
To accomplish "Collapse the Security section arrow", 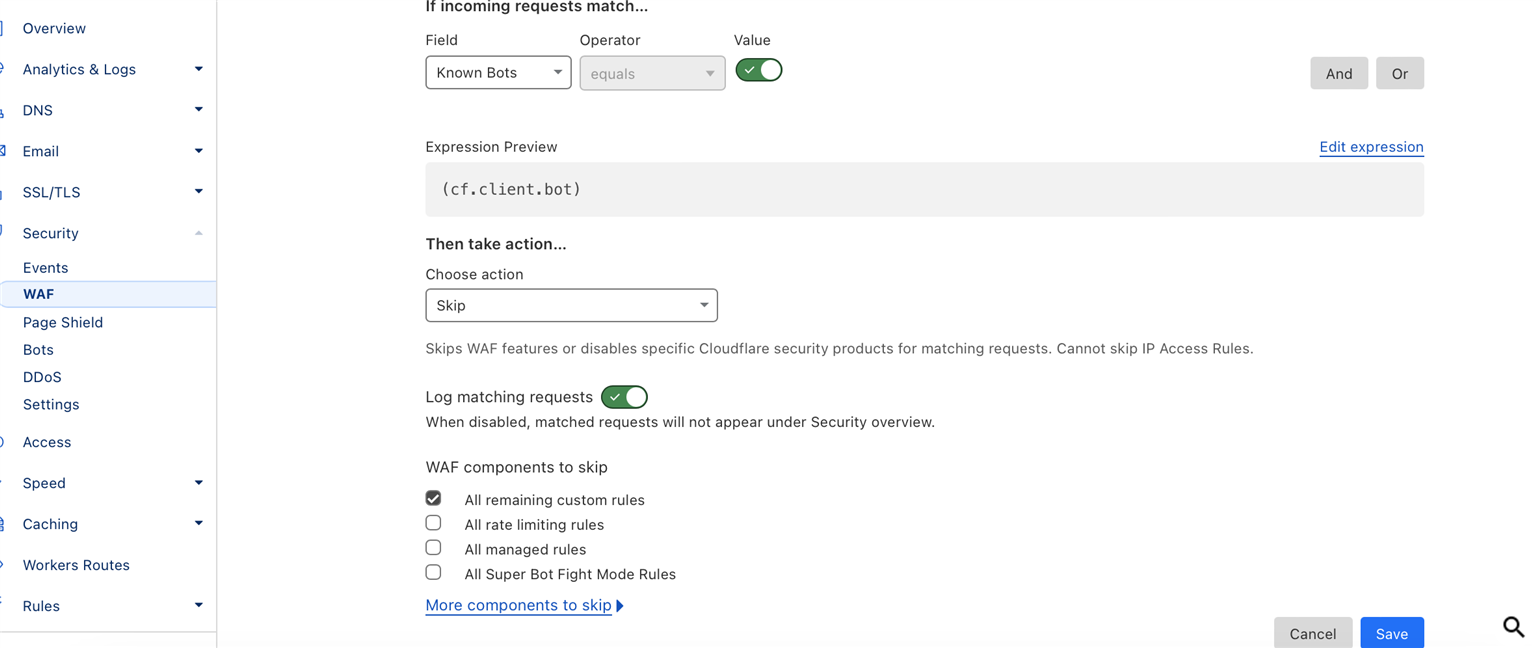I will [x=198, y=233].
